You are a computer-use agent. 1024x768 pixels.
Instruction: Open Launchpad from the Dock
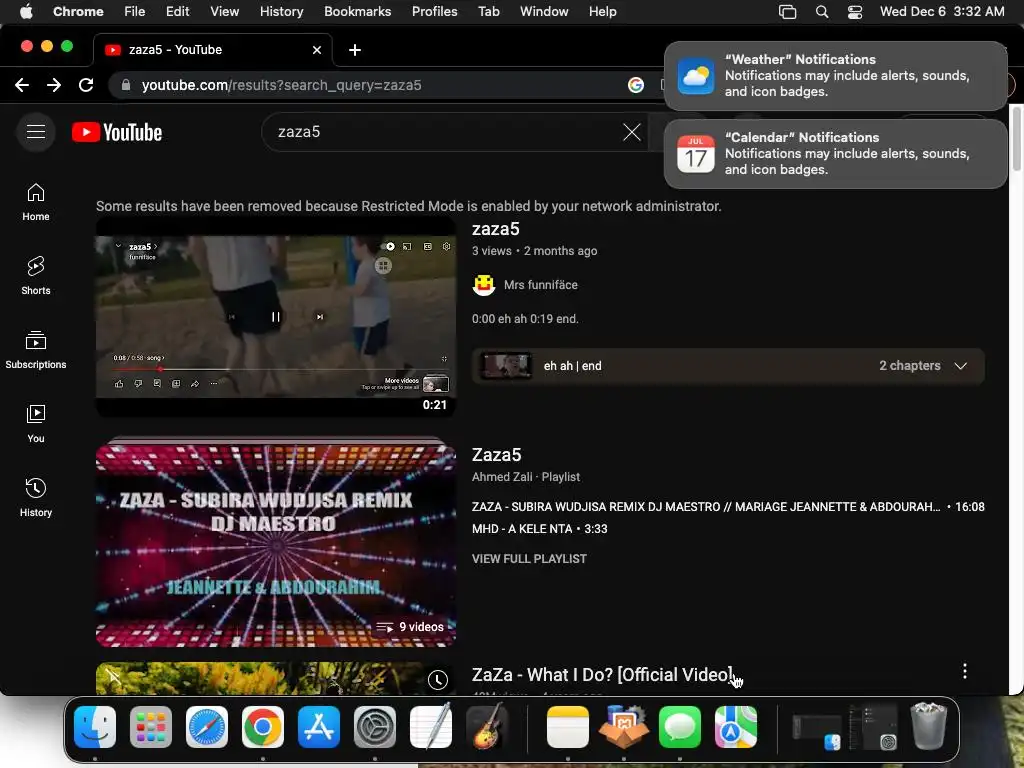(151, 726)
